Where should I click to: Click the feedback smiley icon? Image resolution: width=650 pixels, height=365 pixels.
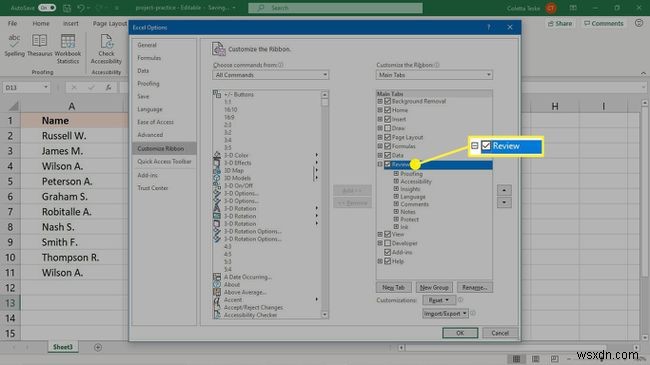(639, 23)
